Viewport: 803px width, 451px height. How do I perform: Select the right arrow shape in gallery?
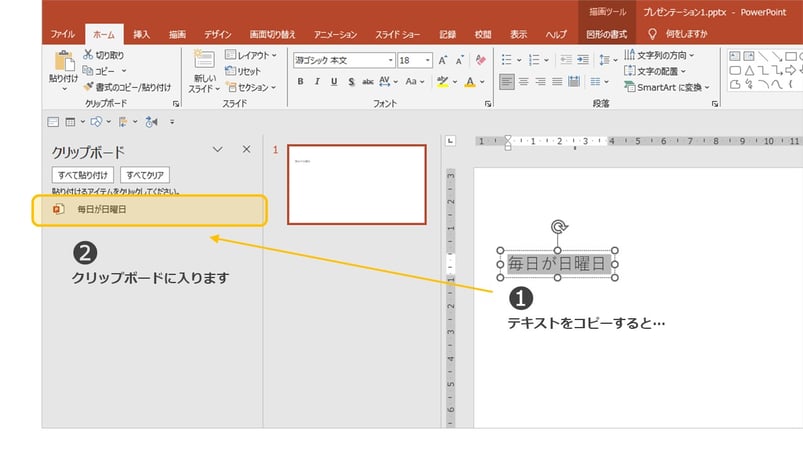(791, 70)
